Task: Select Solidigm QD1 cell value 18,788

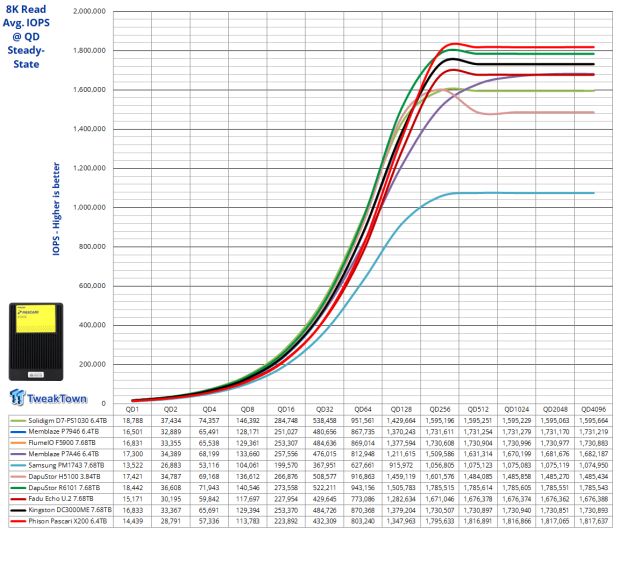Action: click(132, 421)
